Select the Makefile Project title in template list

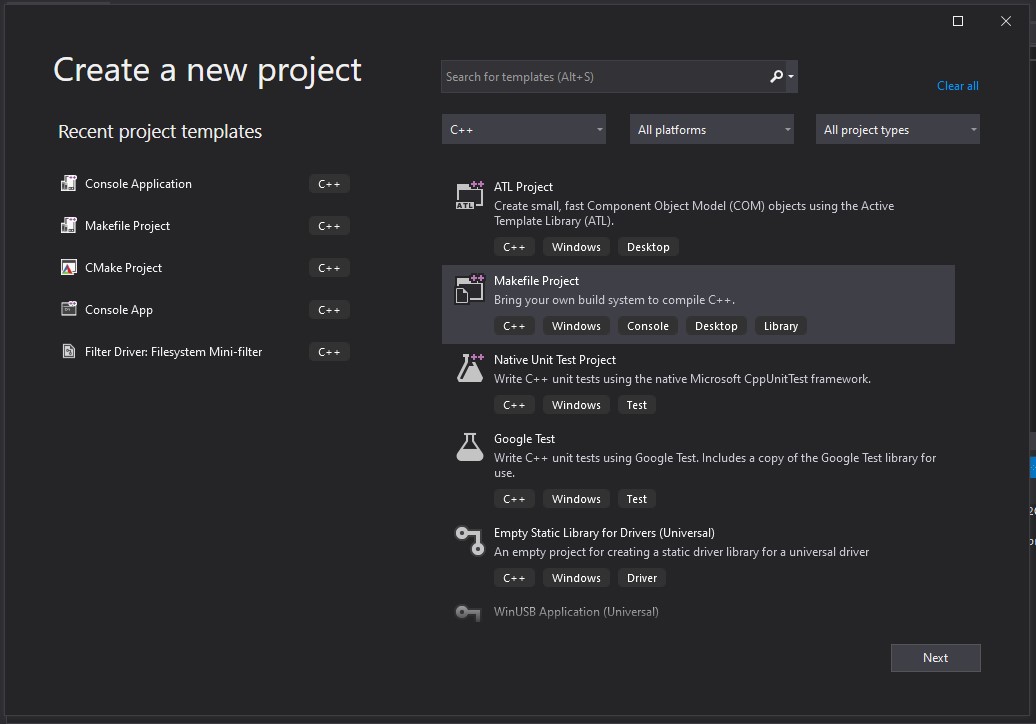coord(536,281)
